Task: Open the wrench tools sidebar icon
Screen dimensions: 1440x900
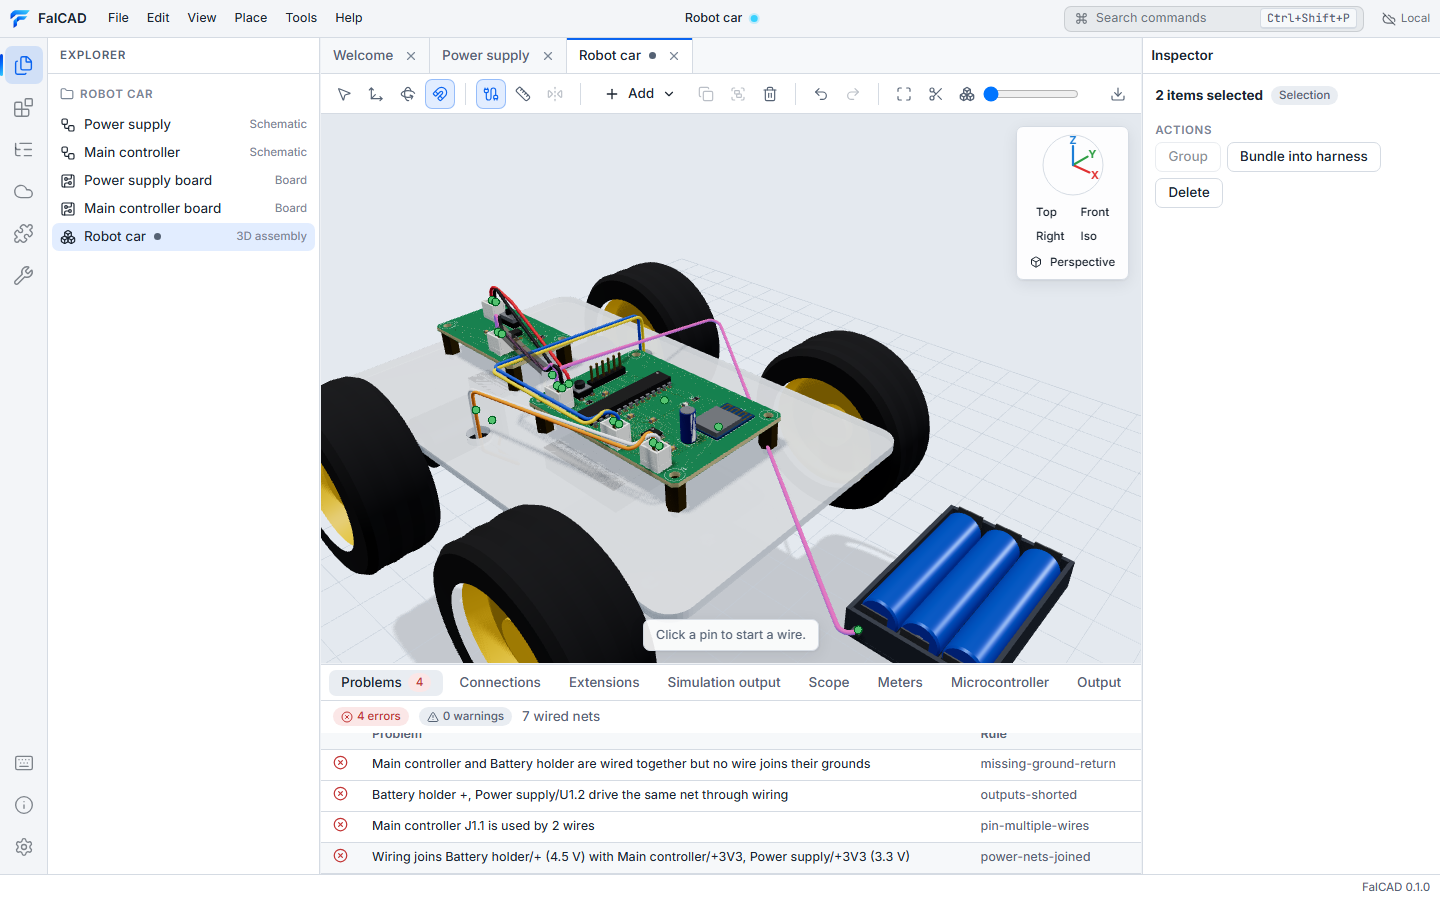Action: pos(24,276)
